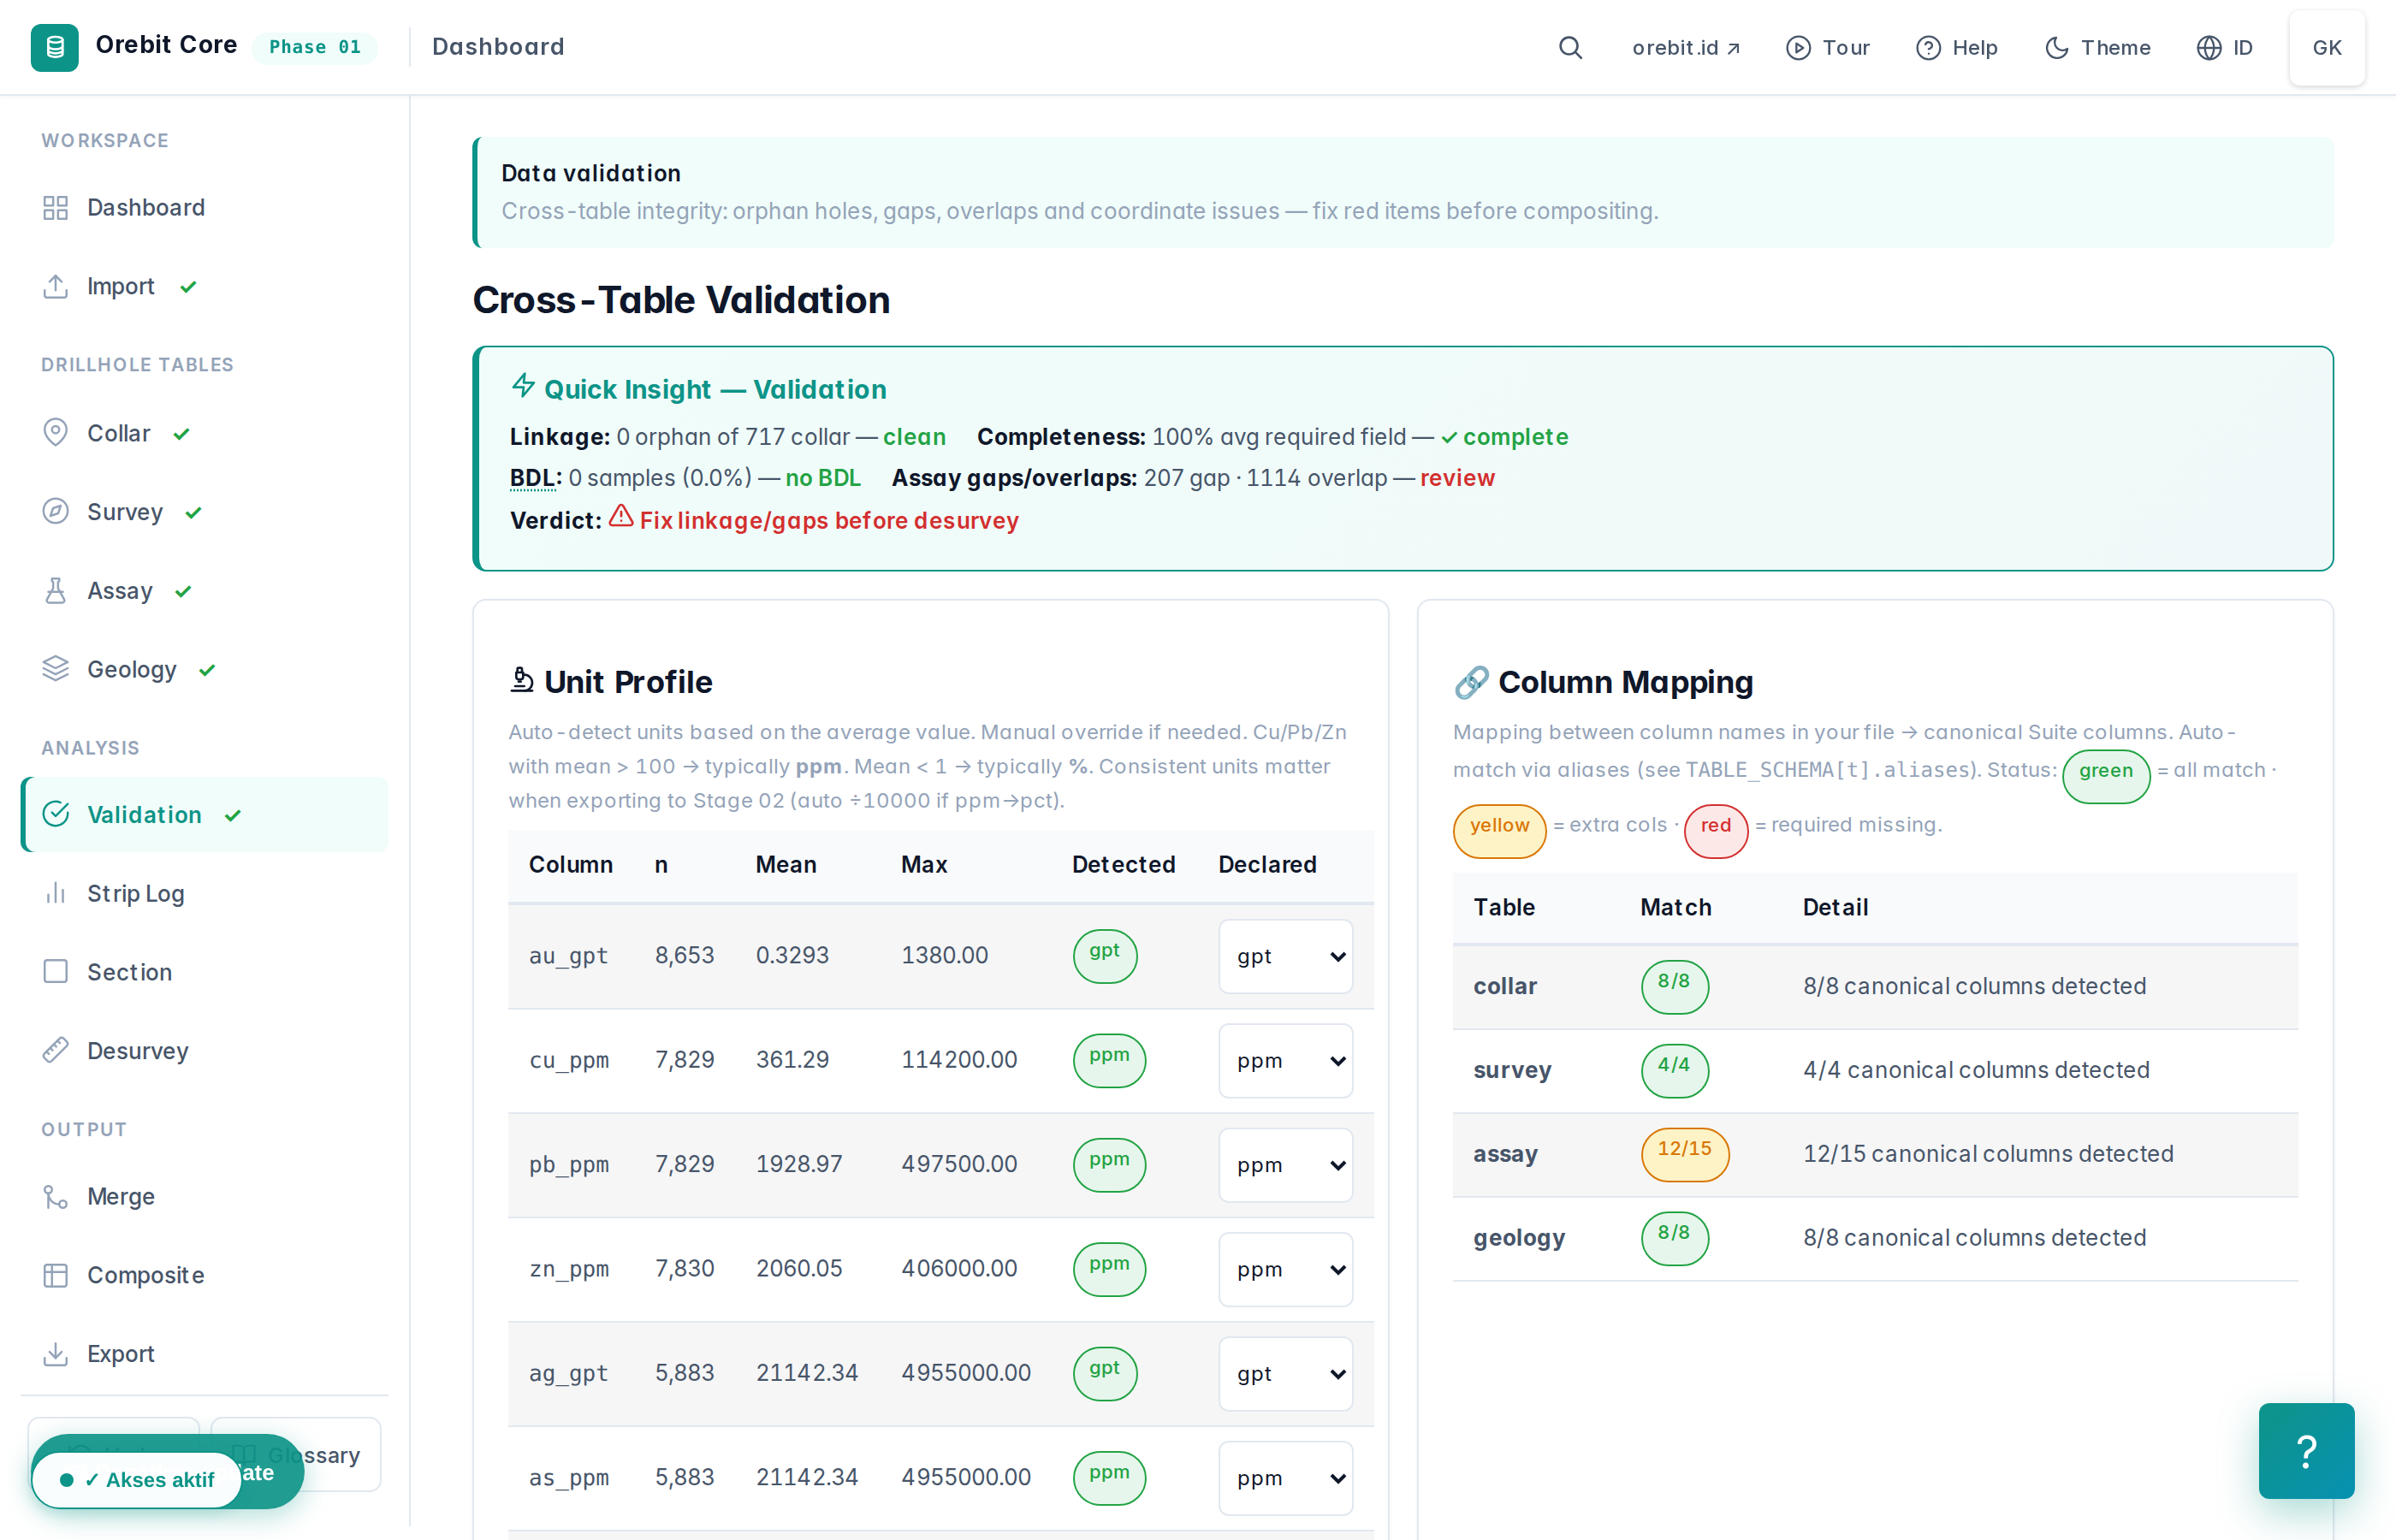This screenshot has width=2396, height=1540.
Task: Click the Section square icon
Action: click(x=56, y=972)
